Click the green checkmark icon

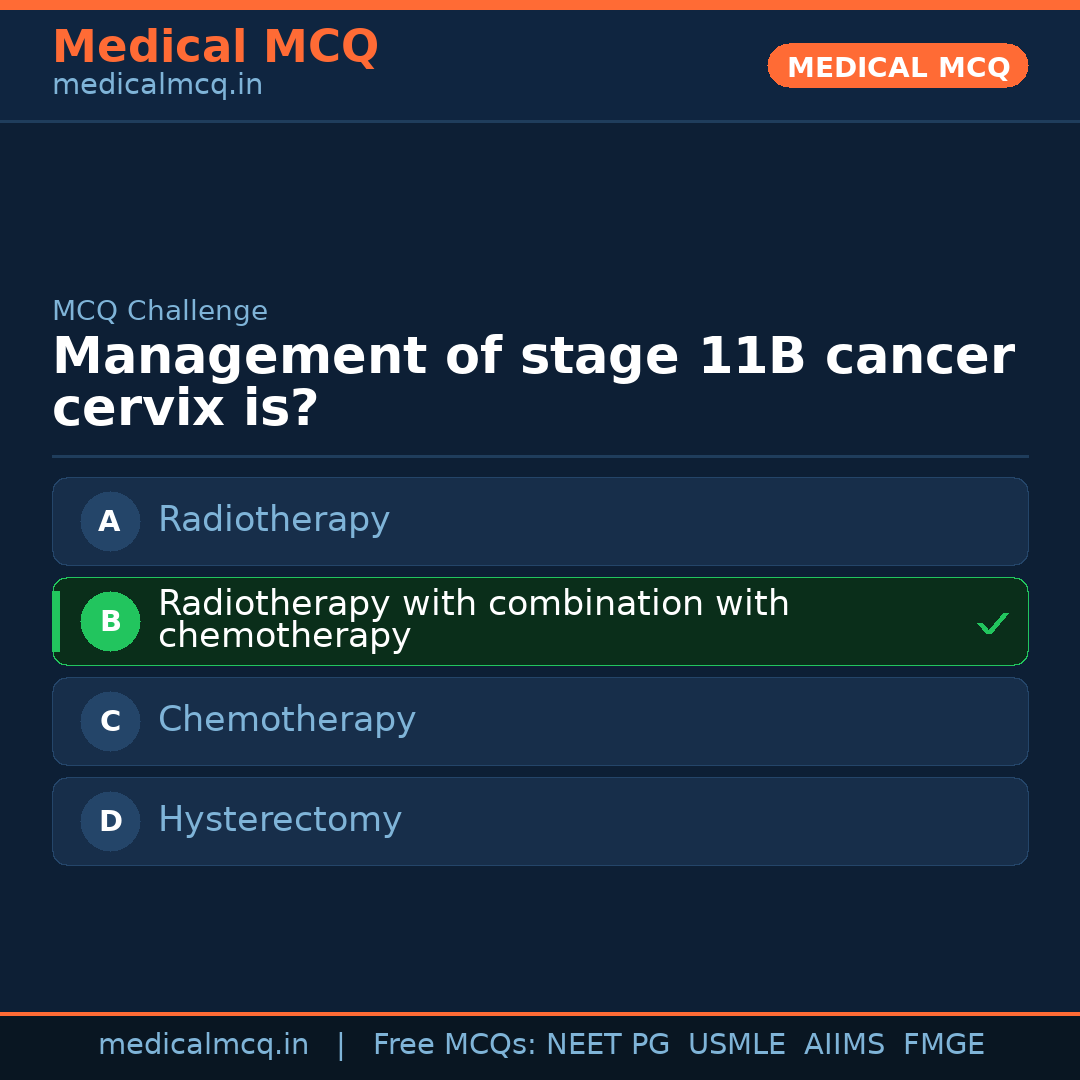(x=992, y=624)
